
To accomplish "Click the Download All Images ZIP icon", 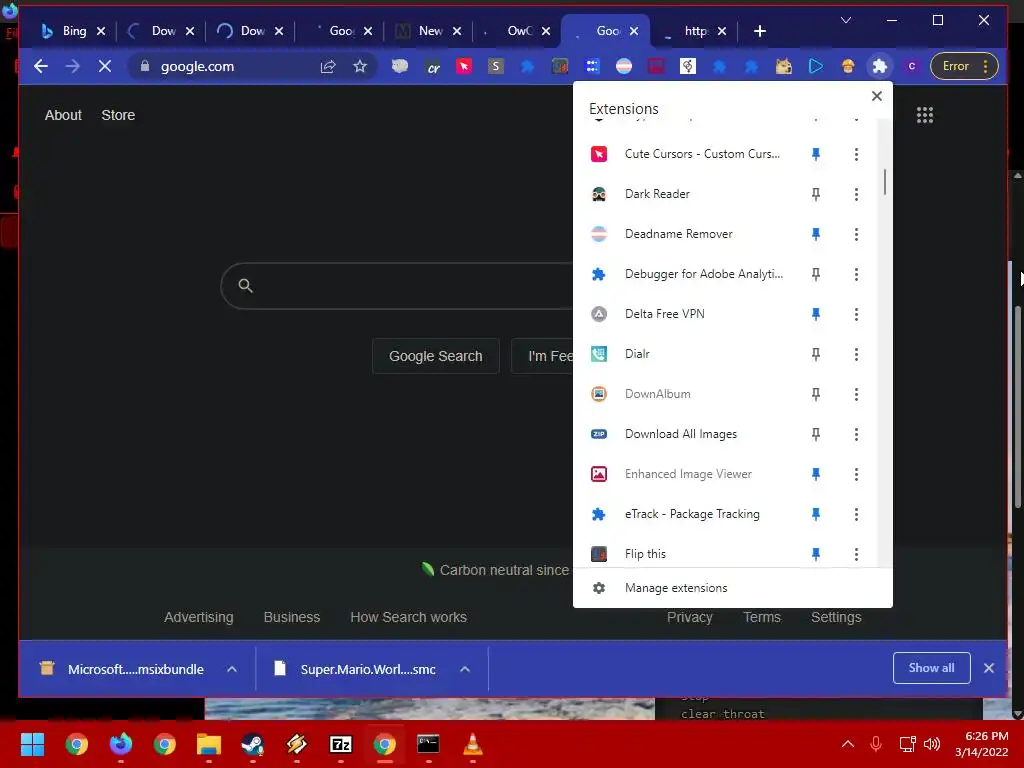I will [598, 434].
